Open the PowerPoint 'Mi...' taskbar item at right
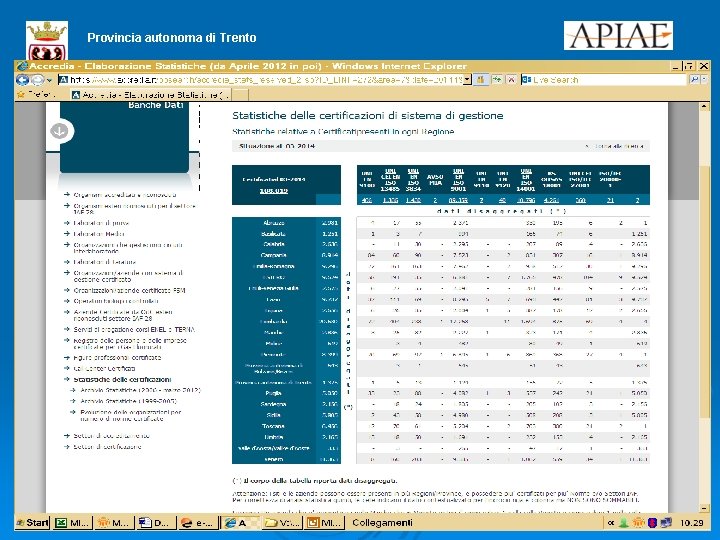The image size is (720, 540). (x=325, y=523)
